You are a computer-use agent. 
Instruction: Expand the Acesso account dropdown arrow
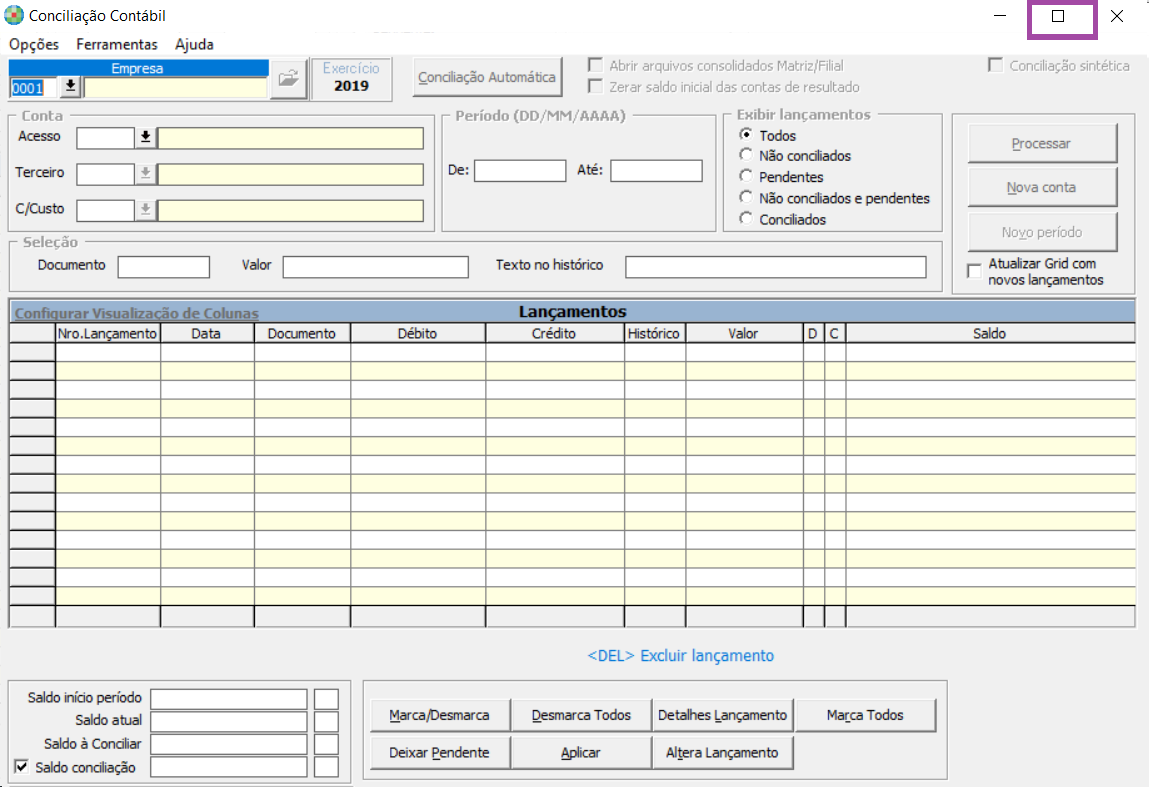(146, 137)
